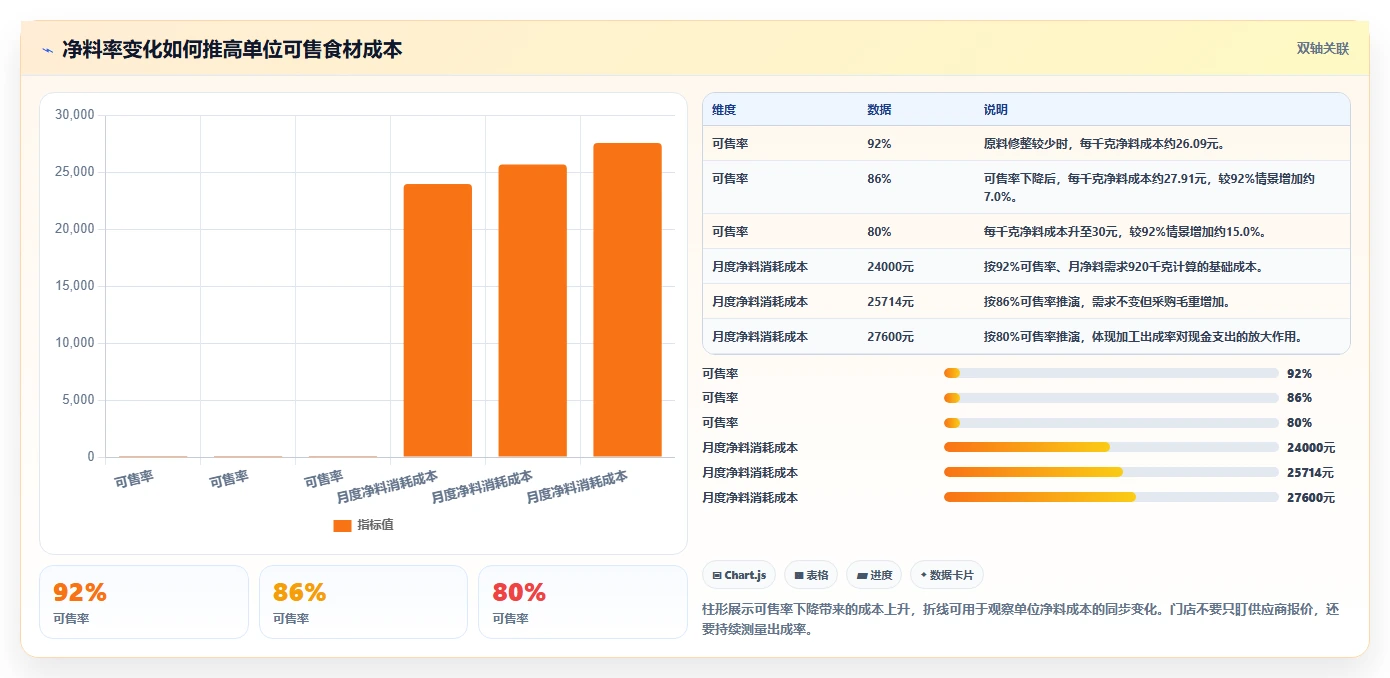Image resolution: width=1390 pixels, height=678 pixels.
Task: Select the tallest orange bar in the chart
Action: [x=627, y=300]
